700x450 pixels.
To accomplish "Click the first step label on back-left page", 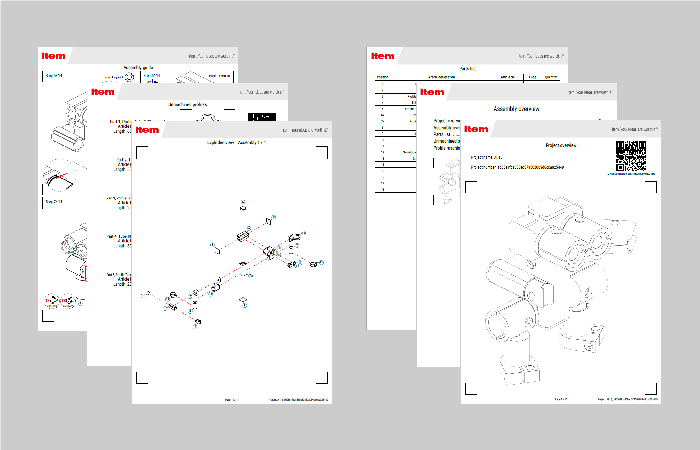I will [x=53, y=74].
